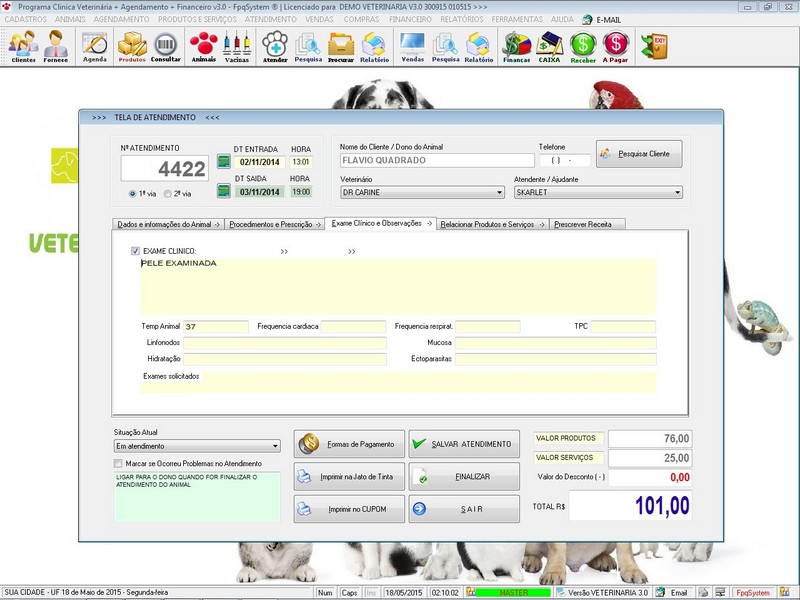Open the Animais paw icon
800x600 pixels.
click(x=204, y=46)
